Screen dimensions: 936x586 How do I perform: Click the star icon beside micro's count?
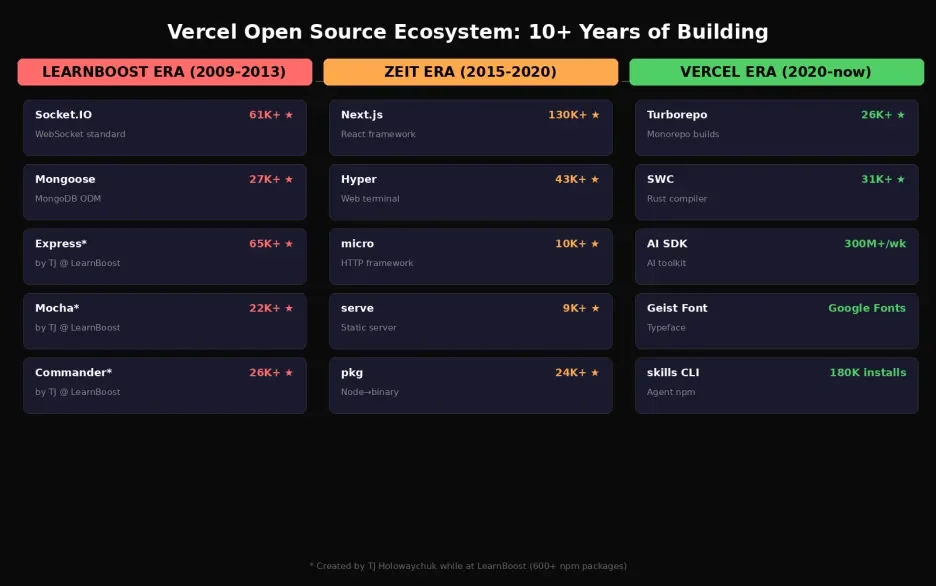[x=596, y=243]
